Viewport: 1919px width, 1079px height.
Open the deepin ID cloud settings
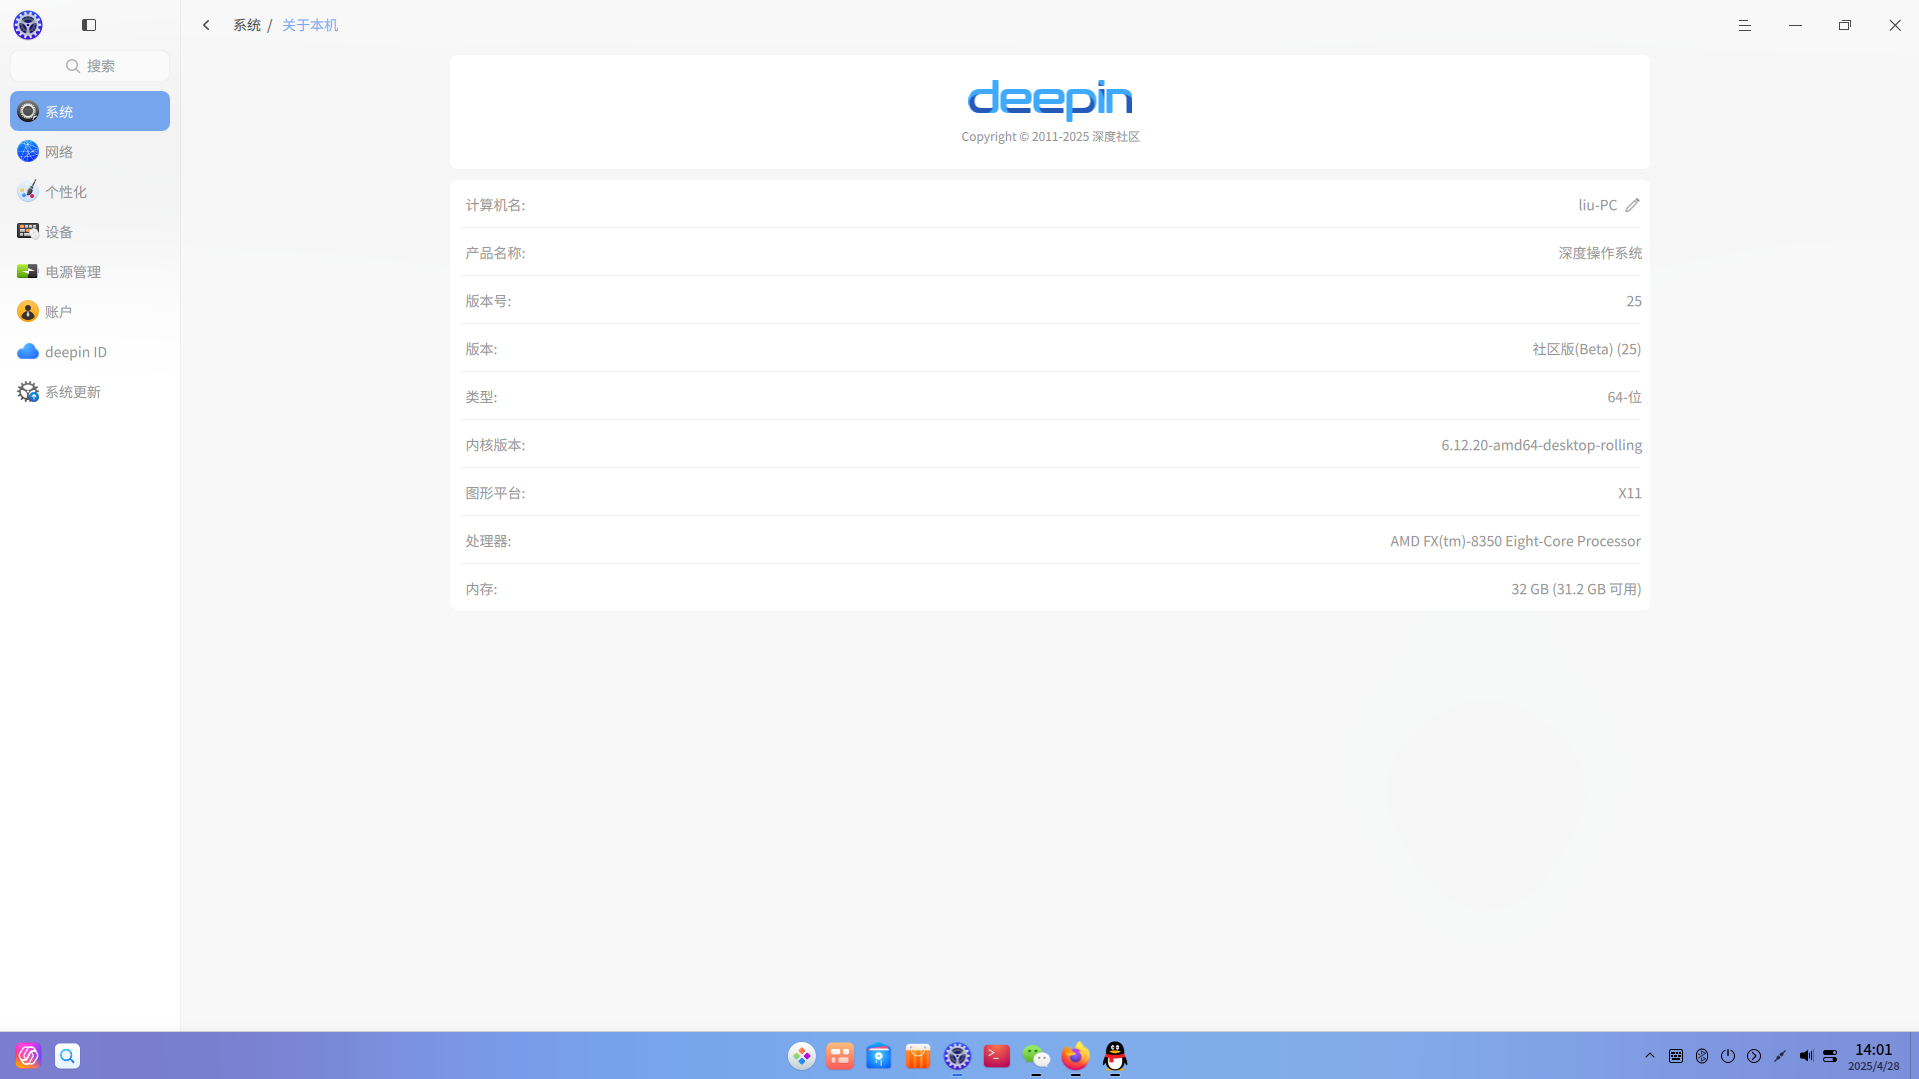point(90,351)
